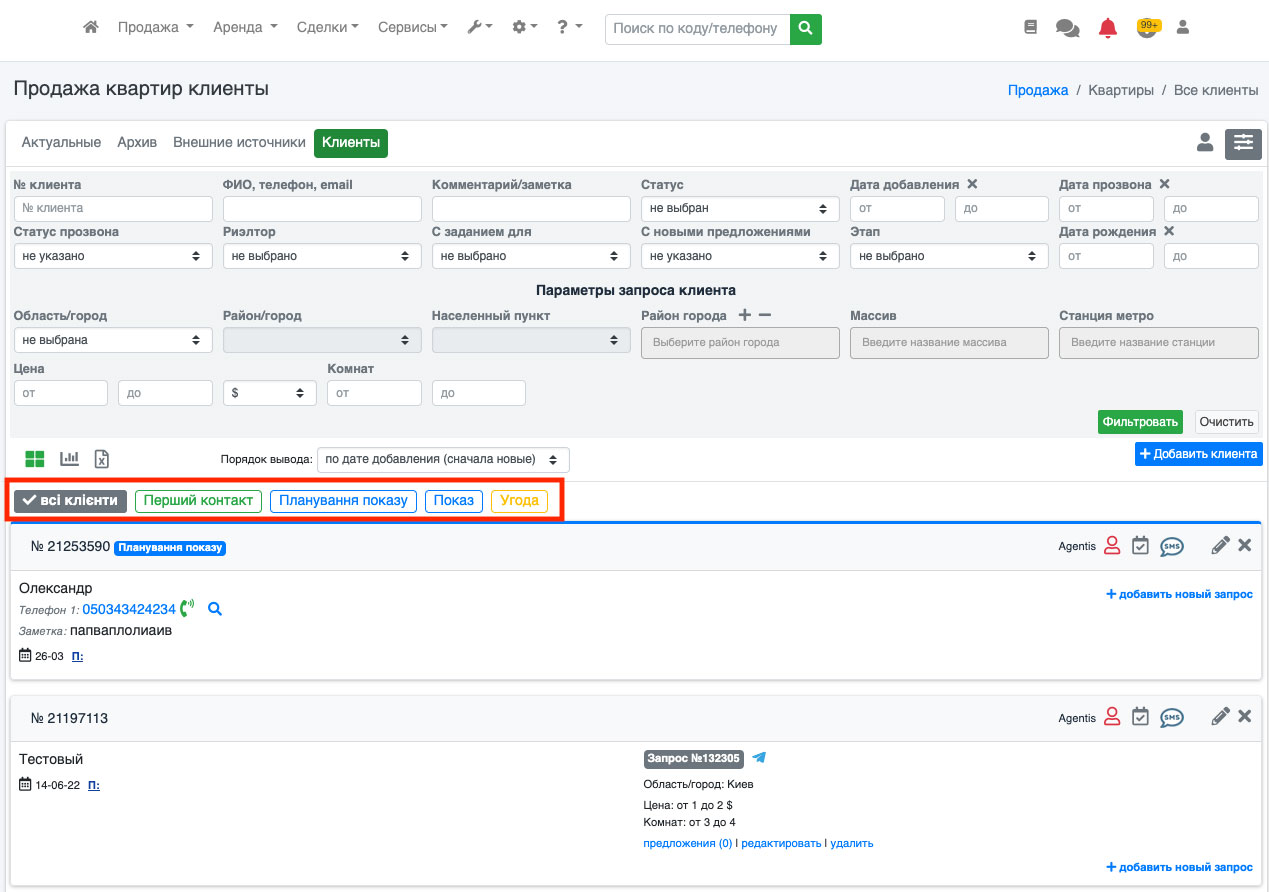Open the Статус dropdown
The image size is (1269, 892).
click(740, 208)
